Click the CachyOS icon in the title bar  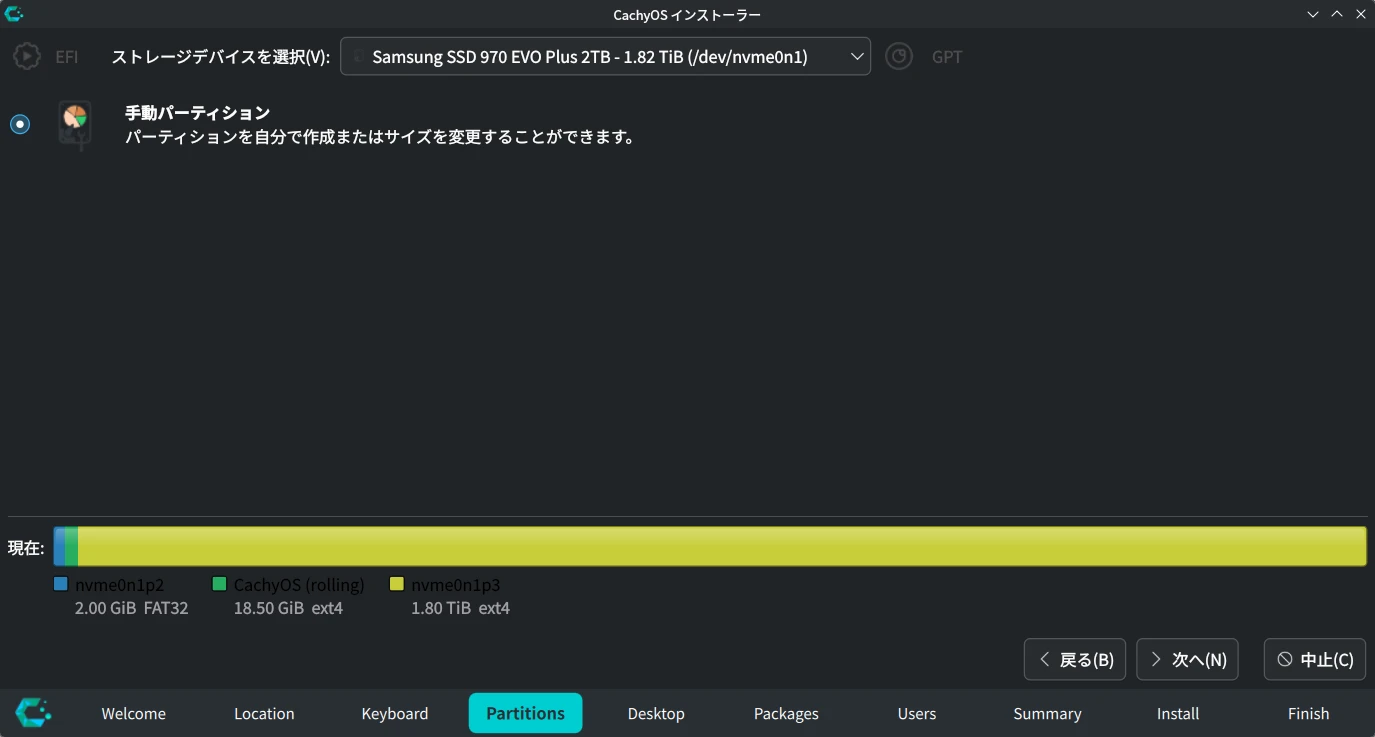point(14,14)
